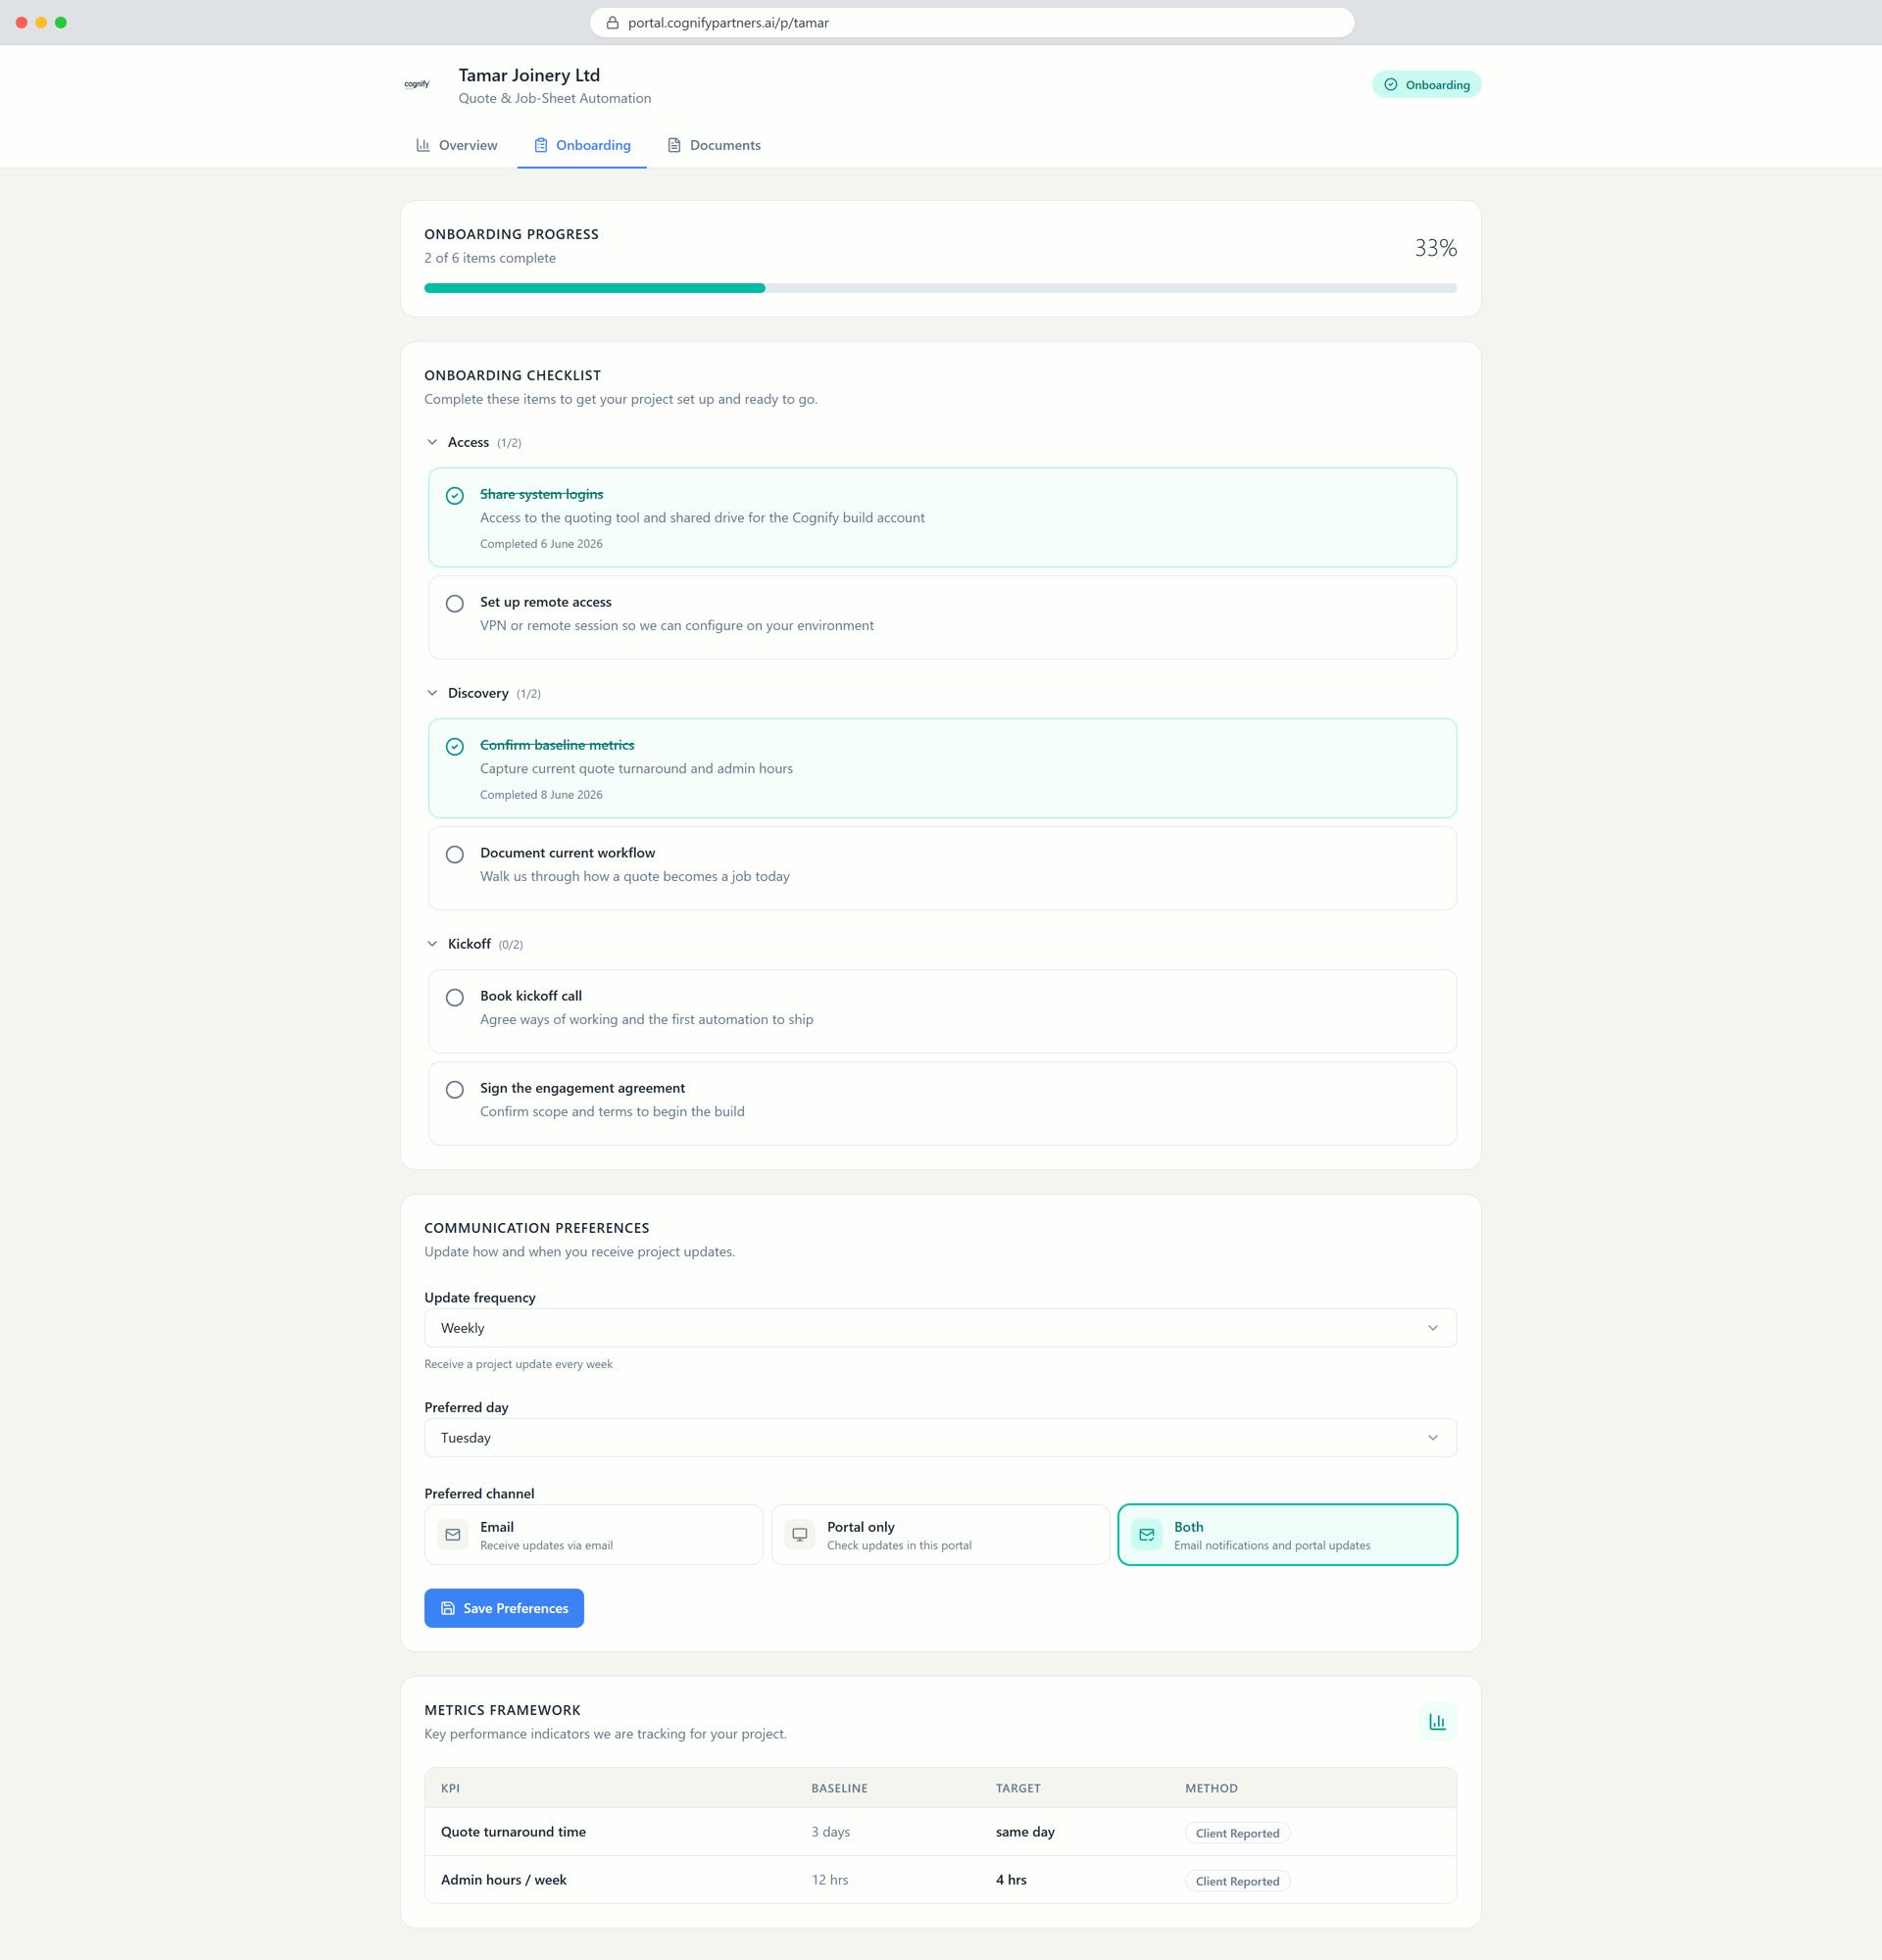This screenshot has width=1882, height=1960.
Task: Click the Overview bar chart icon
Action: click(423, 145)
